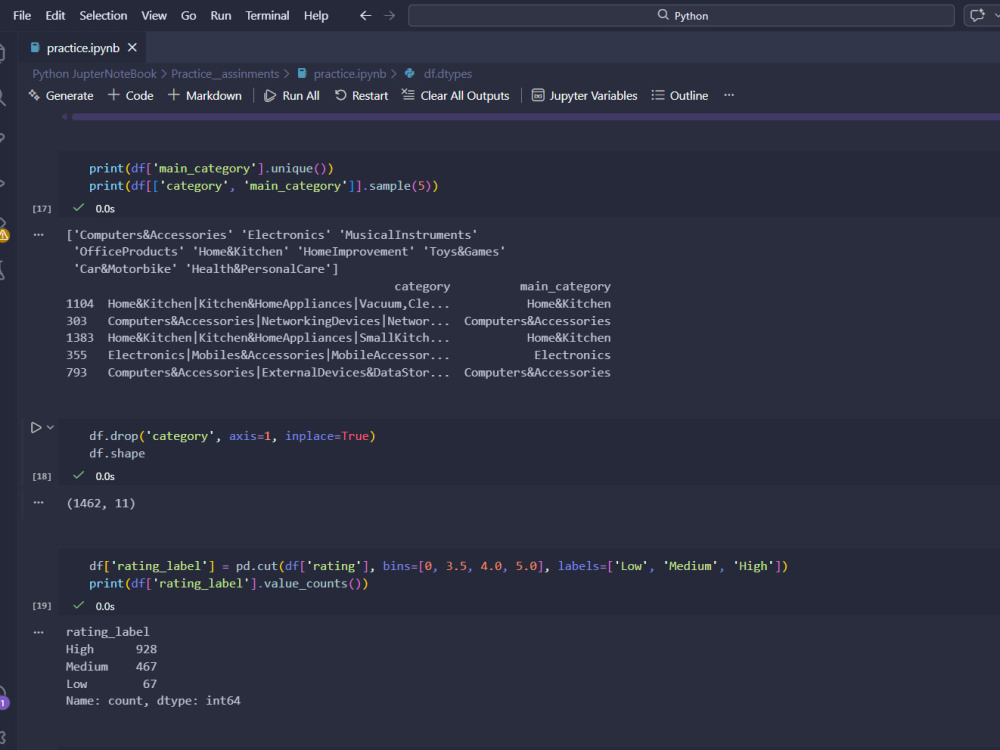Click the High 928 output row
1000x750 pixels.
coord(111,649)
